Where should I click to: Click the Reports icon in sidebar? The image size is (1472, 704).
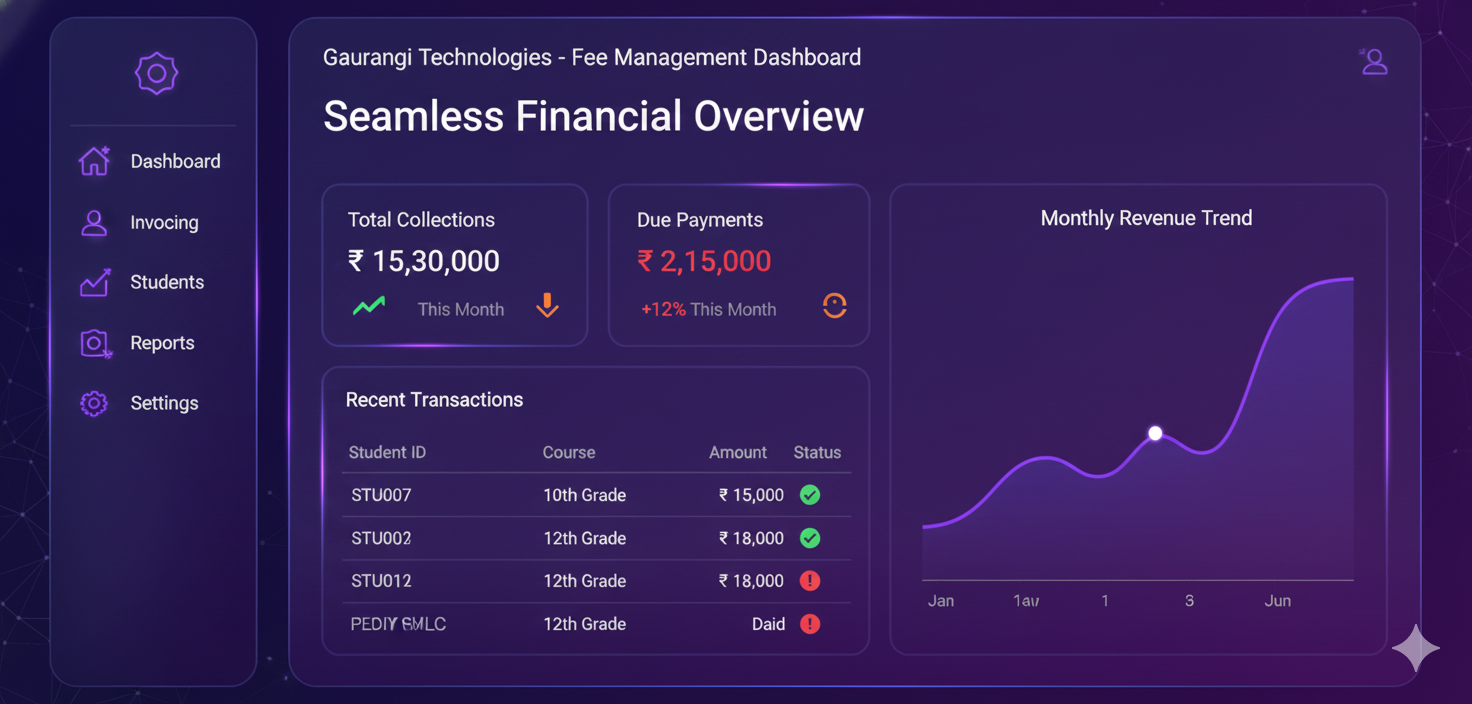click(x=95, y=343)
